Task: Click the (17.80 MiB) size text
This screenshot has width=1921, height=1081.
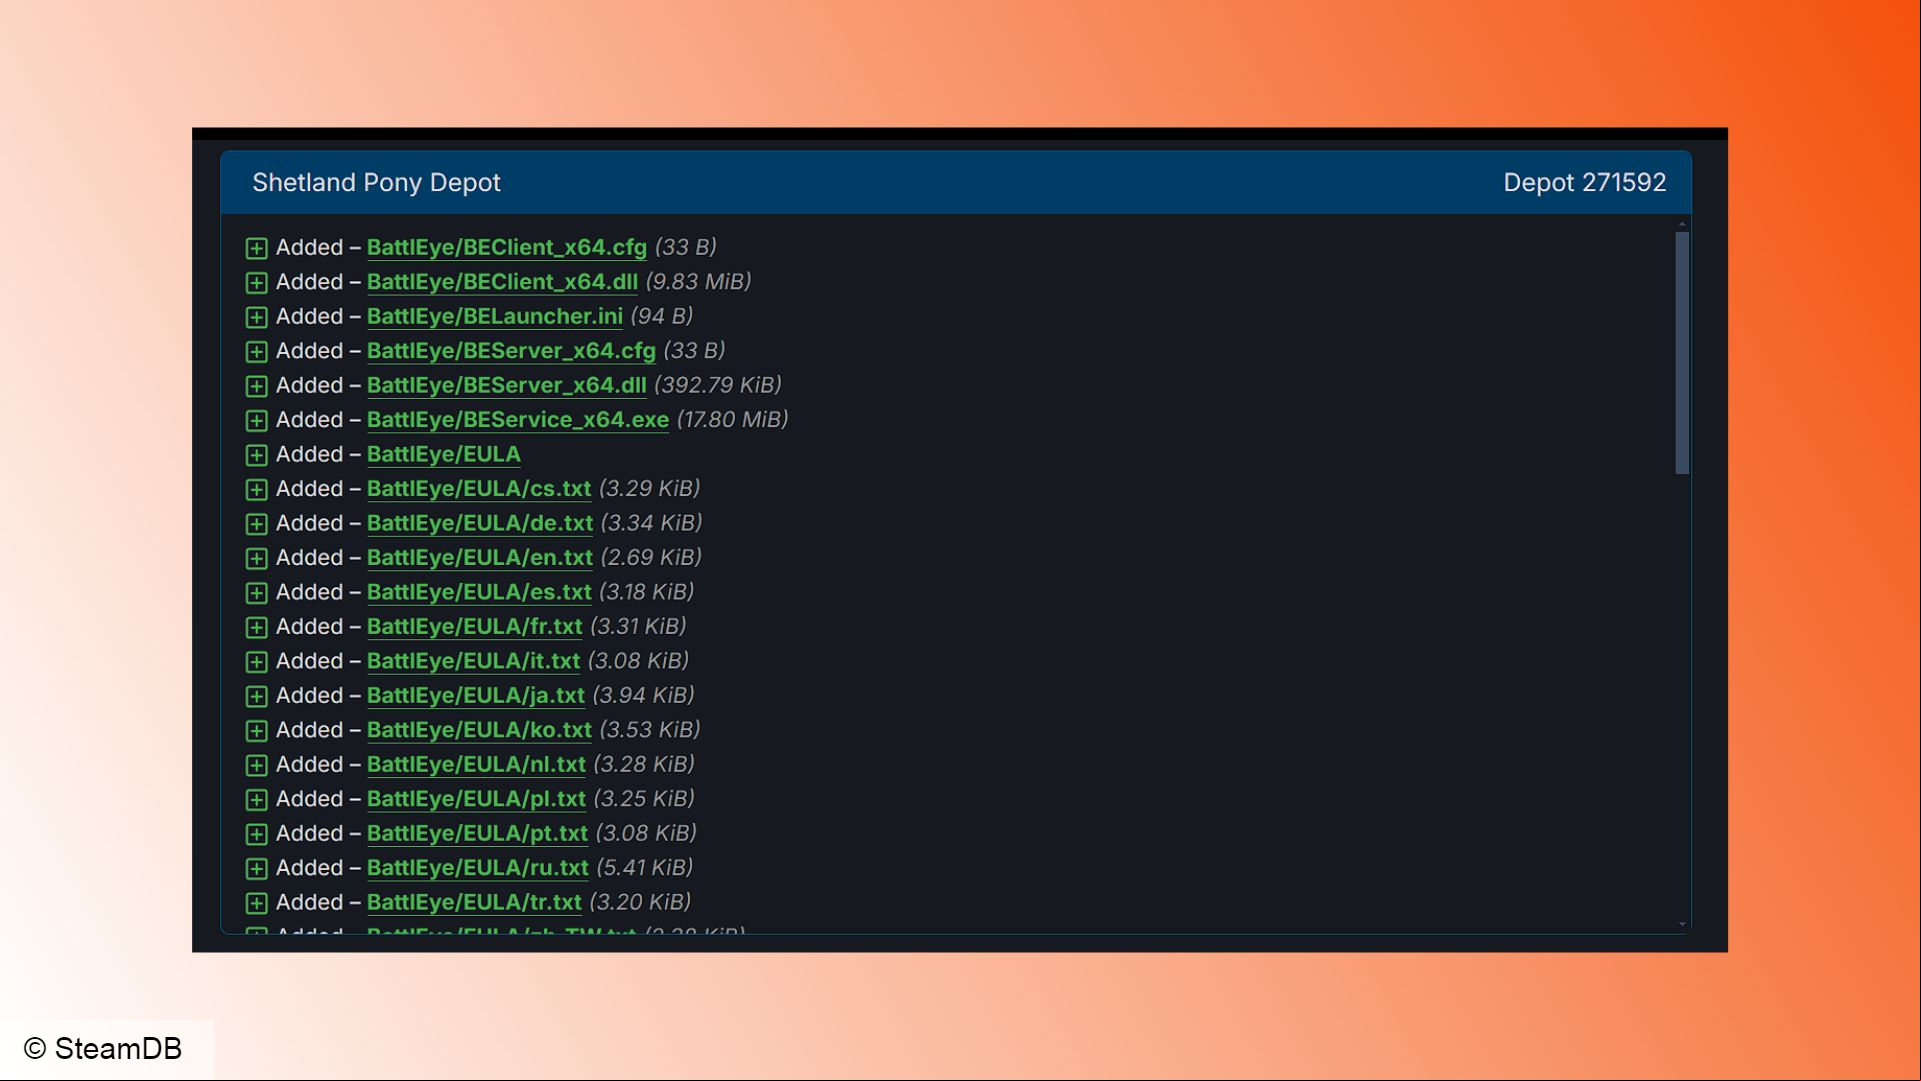Action: pos(732,420)
